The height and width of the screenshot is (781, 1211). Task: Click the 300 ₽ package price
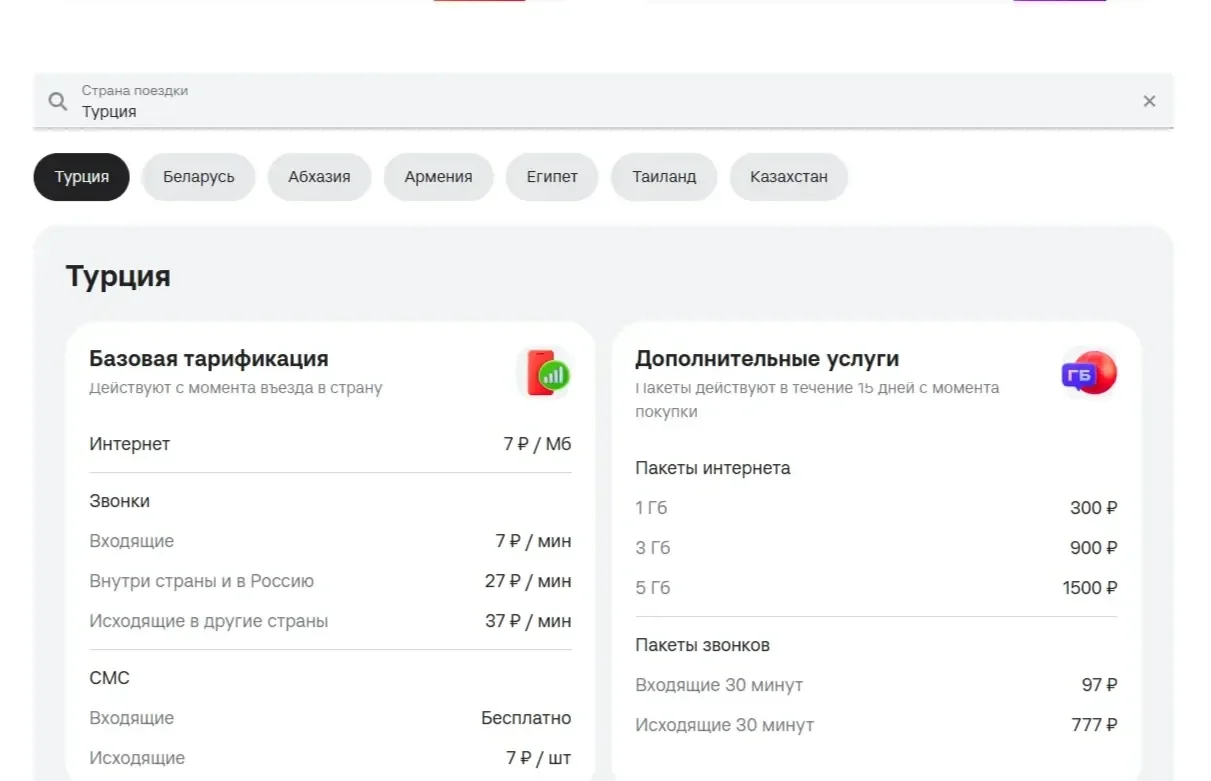[x=1094, y=508]
